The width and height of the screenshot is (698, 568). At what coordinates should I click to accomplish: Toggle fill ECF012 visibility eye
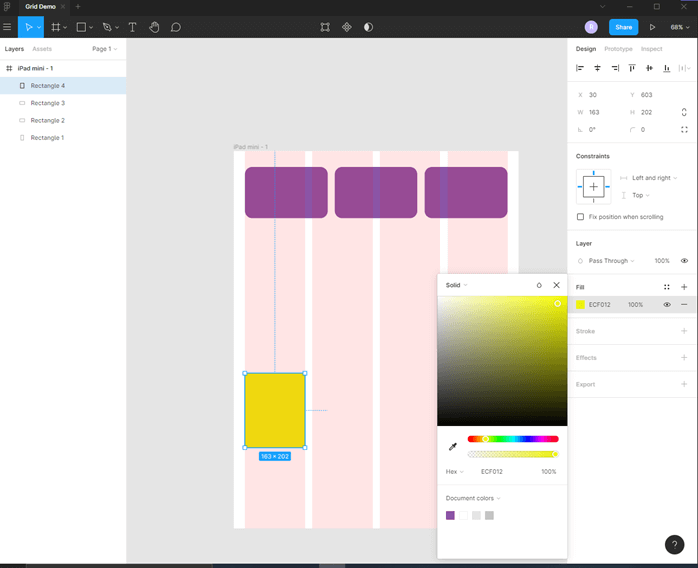coord(667,304)
